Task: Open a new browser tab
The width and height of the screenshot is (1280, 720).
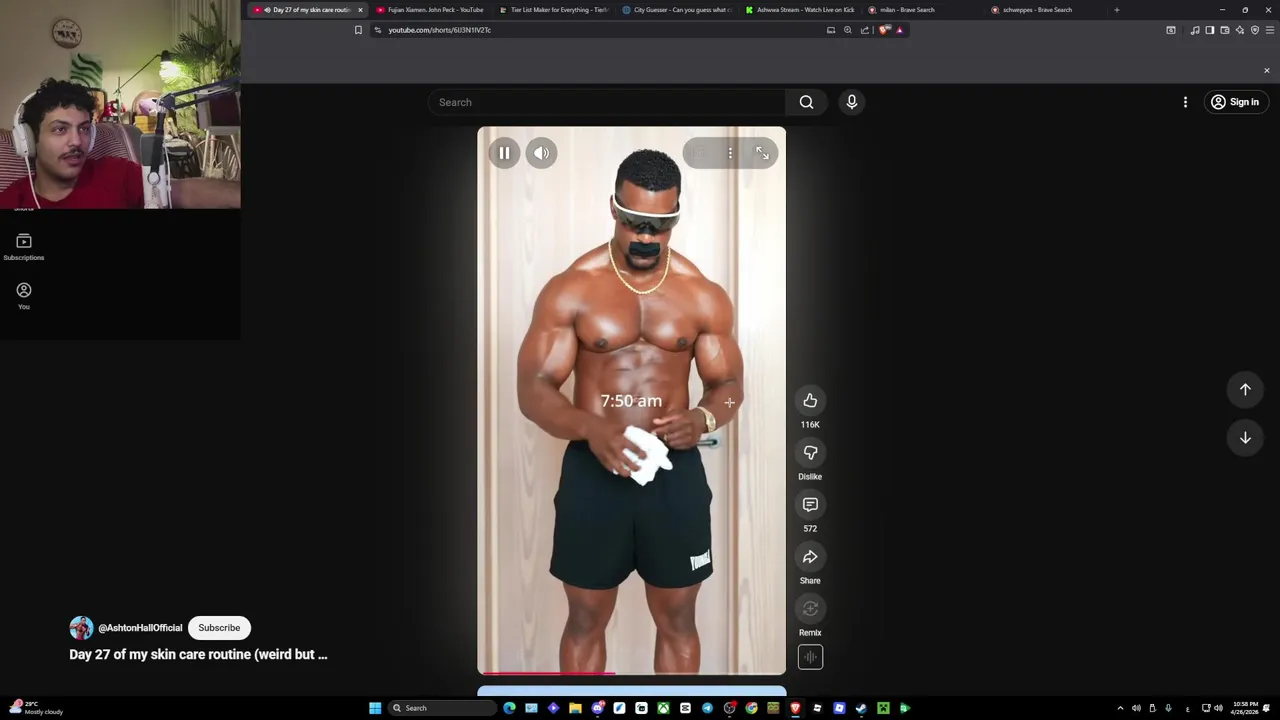Action: [x=1117, y=10]
